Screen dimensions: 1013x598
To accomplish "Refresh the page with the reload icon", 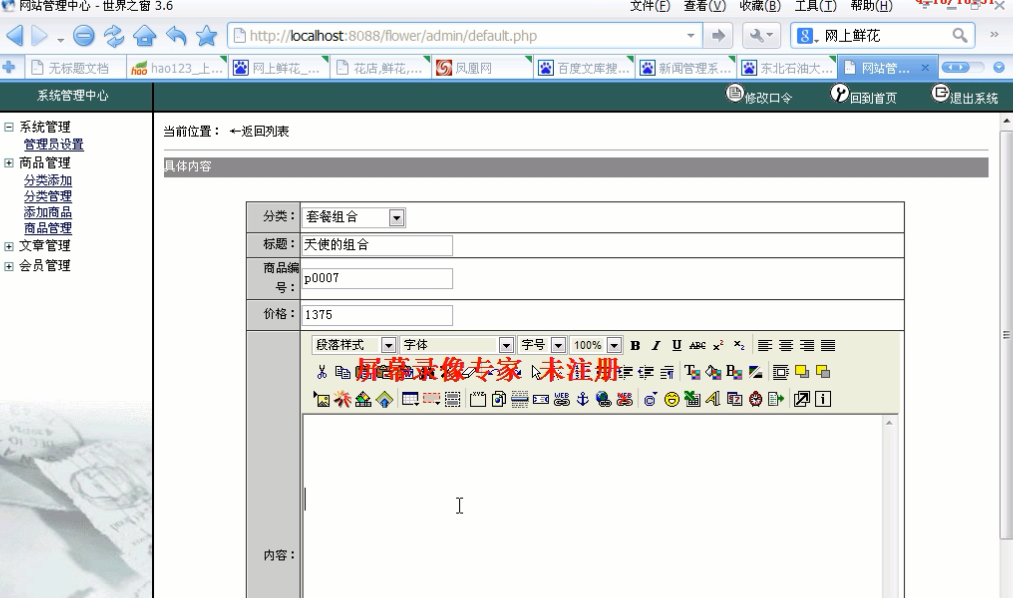I will [x=114, y=36].
